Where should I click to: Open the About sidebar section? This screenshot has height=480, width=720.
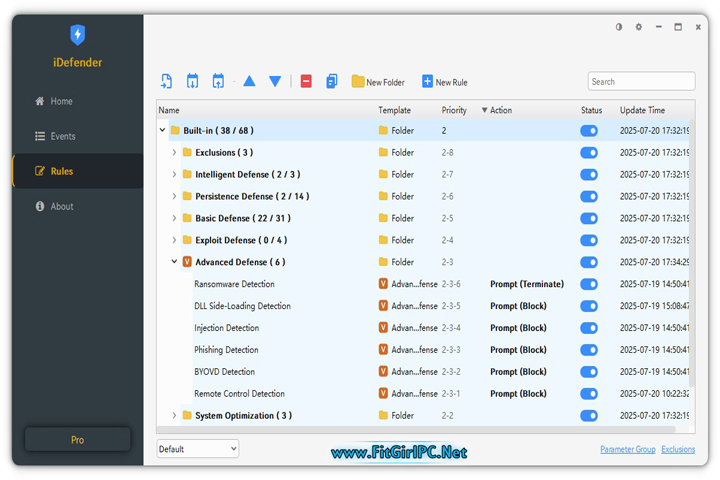(62, 206)
